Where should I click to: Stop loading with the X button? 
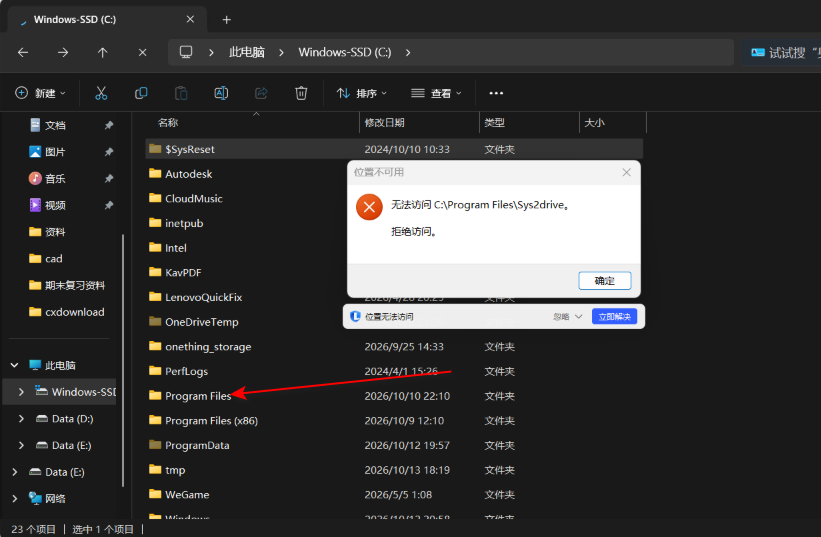pyautogui.click(x=142, y=52)
